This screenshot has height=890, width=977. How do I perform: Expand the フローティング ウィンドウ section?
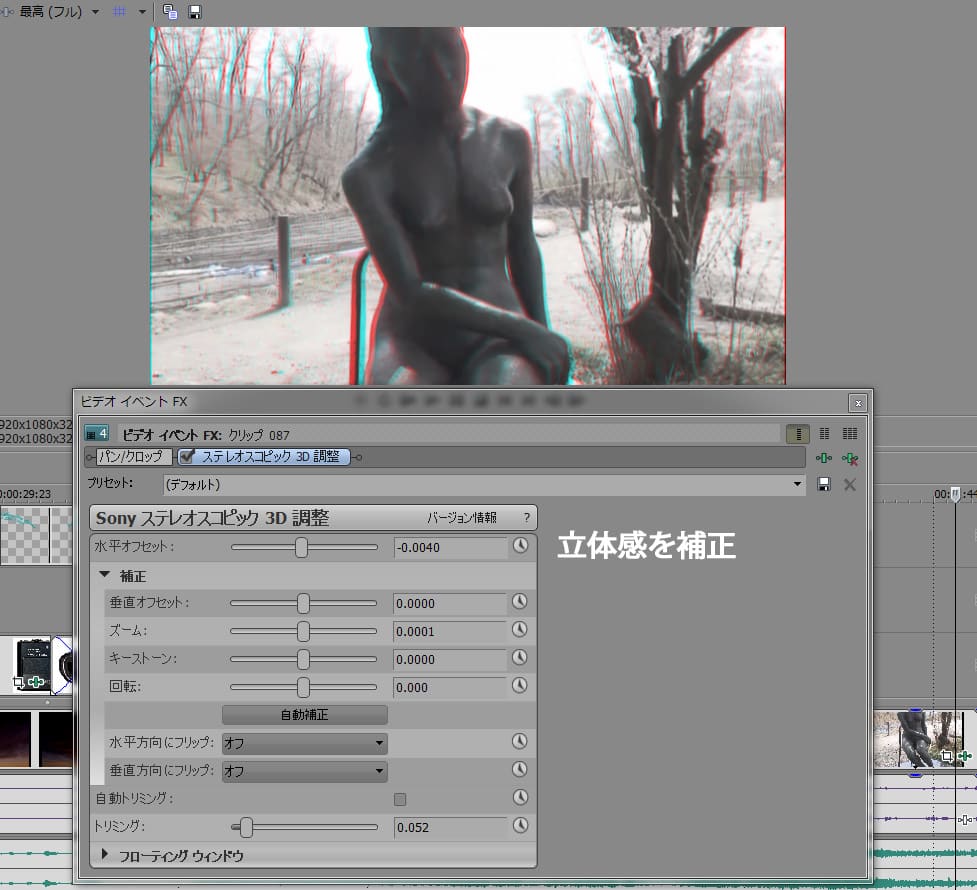tap(105, 855)
